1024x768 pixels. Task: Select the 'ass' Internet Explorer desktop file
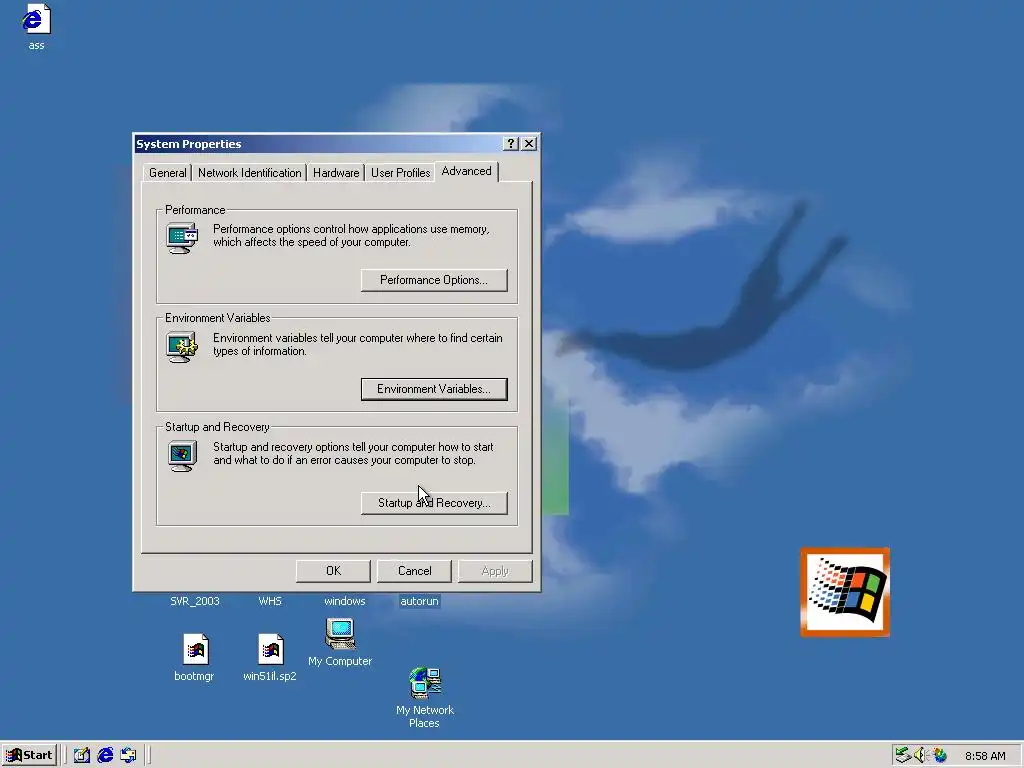pos(36,27)
